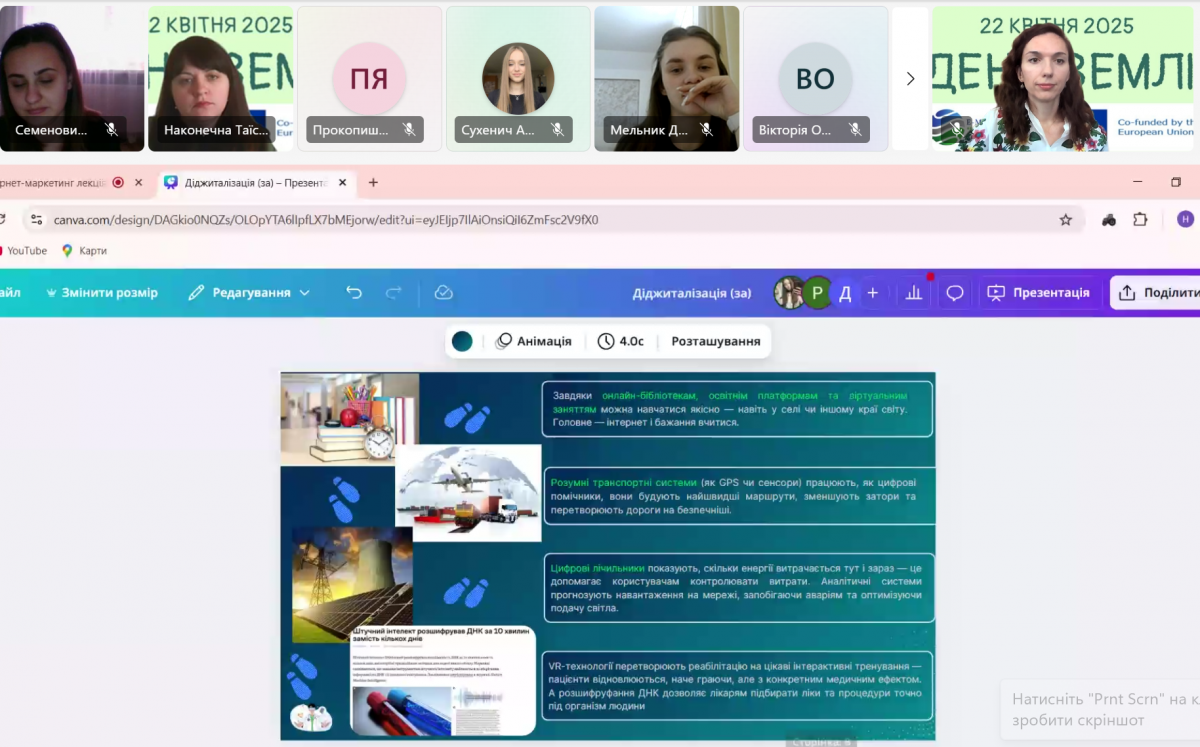
Task: Click the Prnt Scrn screenshot hint notification
Action: click(1100, 710)
